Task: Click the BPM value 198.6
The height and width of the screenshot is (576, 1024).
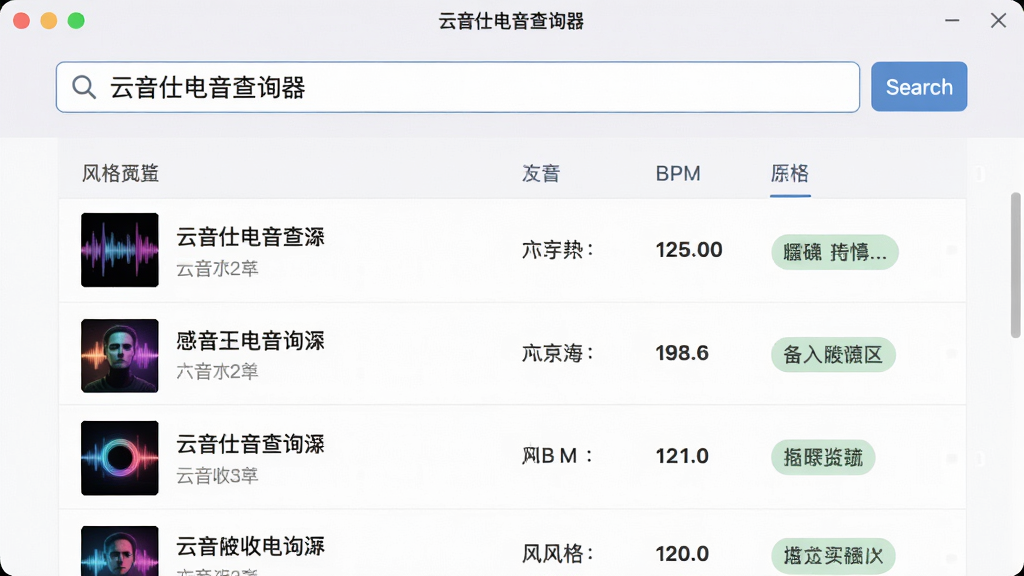Action: pos(682,353)
